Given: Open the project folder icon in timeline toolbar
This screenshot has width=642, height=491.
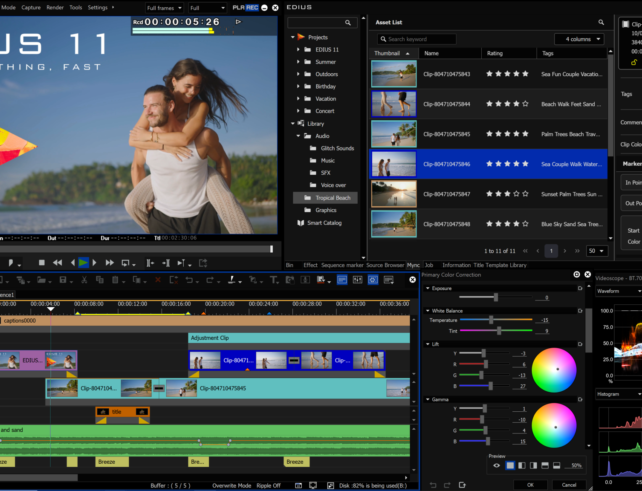Looking at the screenshot, I should pyautogui.click(x=41, y=280).
